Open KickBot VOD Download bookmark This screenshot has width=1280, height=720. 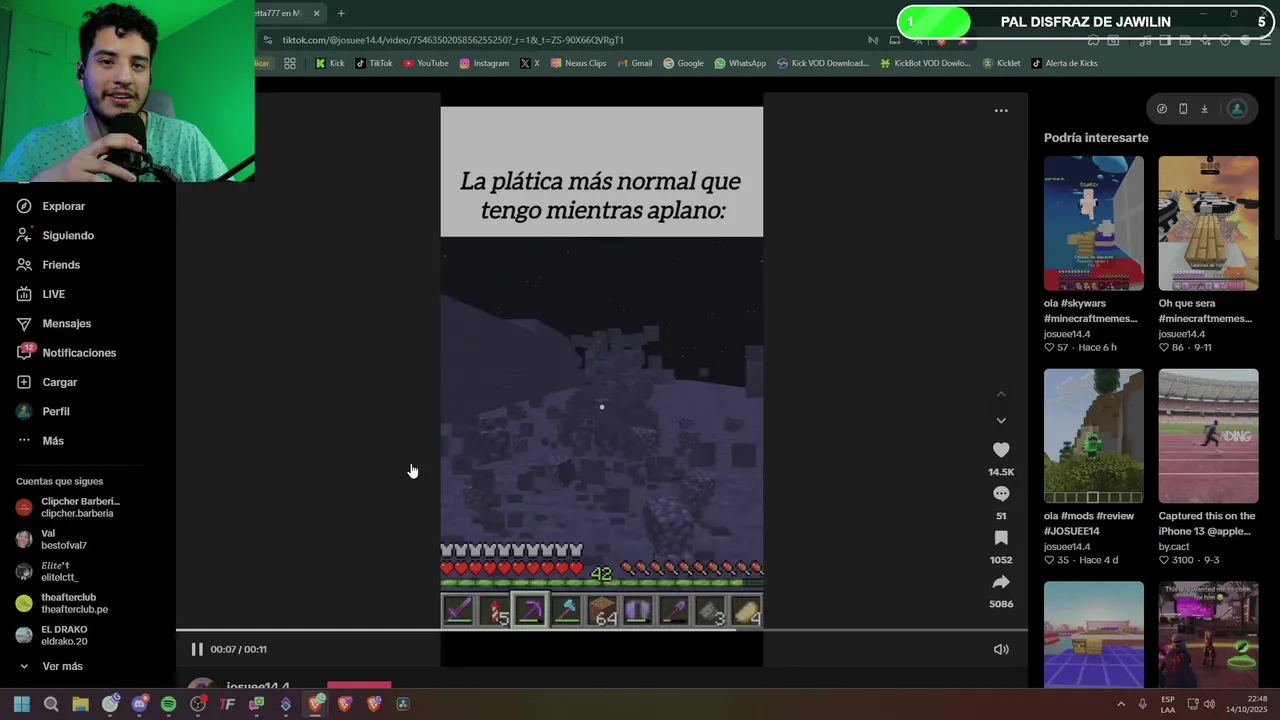point(925,63)
